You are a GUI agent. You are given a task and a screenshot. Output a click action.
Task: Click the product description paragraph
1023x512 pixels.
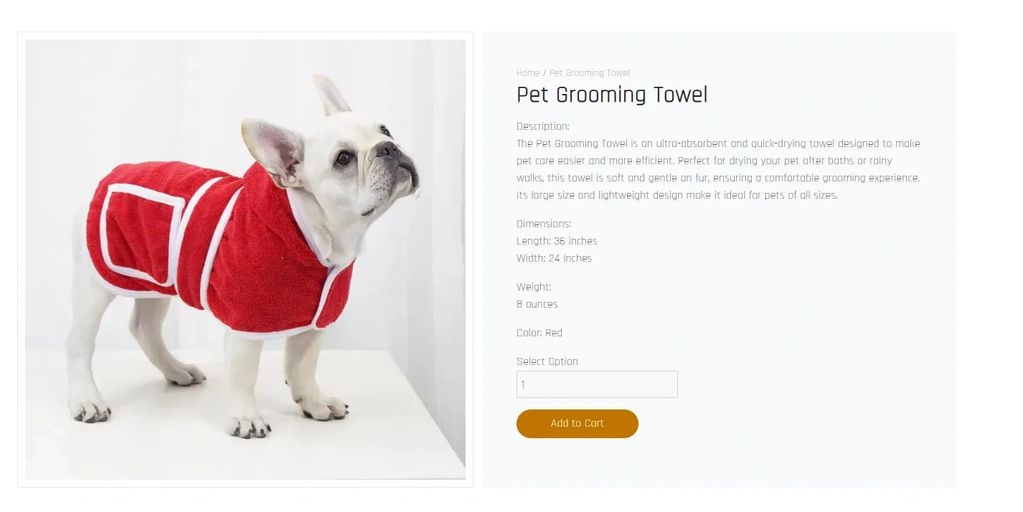(x=718, y=169)
